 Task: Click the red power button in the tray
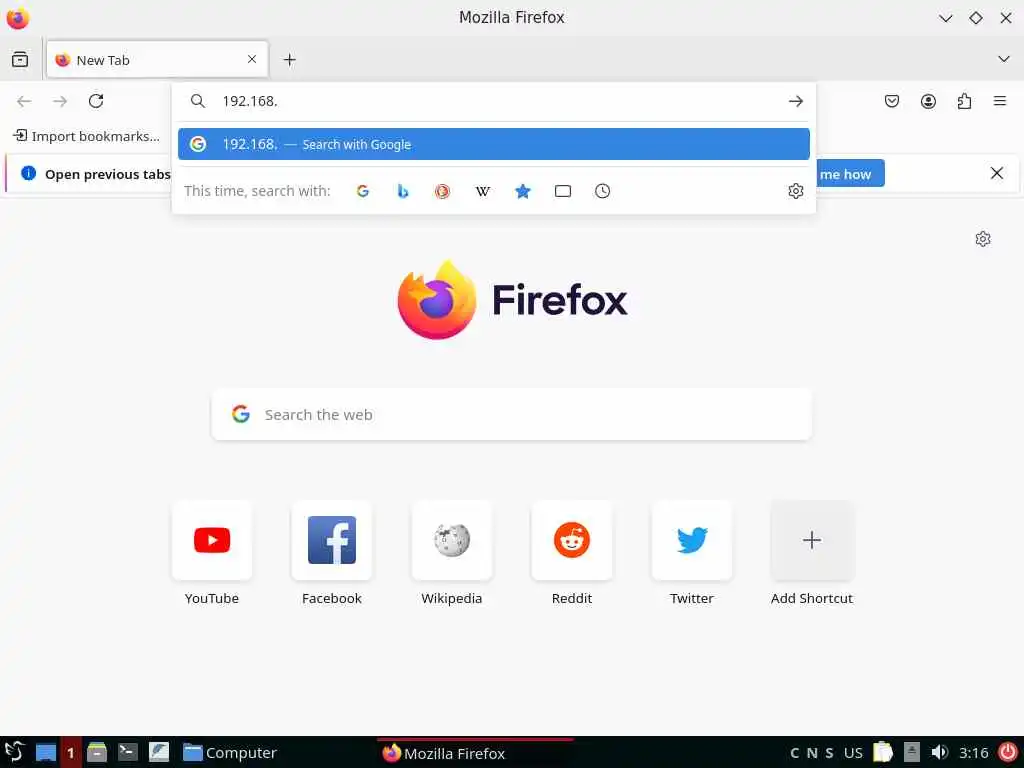click(1008, 752)
